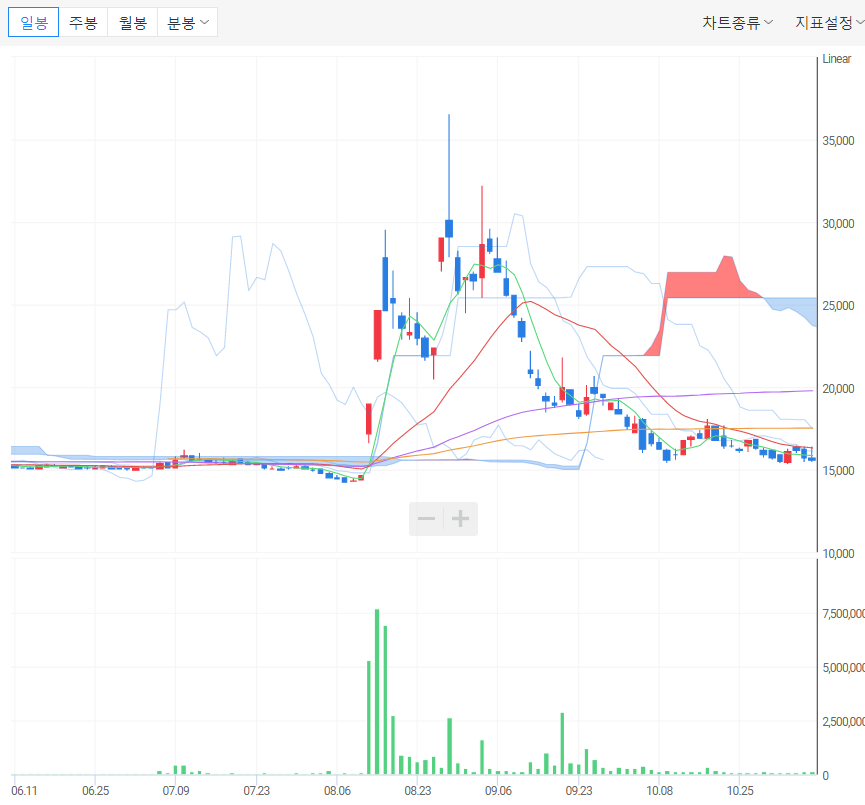The width and height of the screenshot is (865, 805).
Task: Click the 10,000 price axis label
Action: (838, 553)
